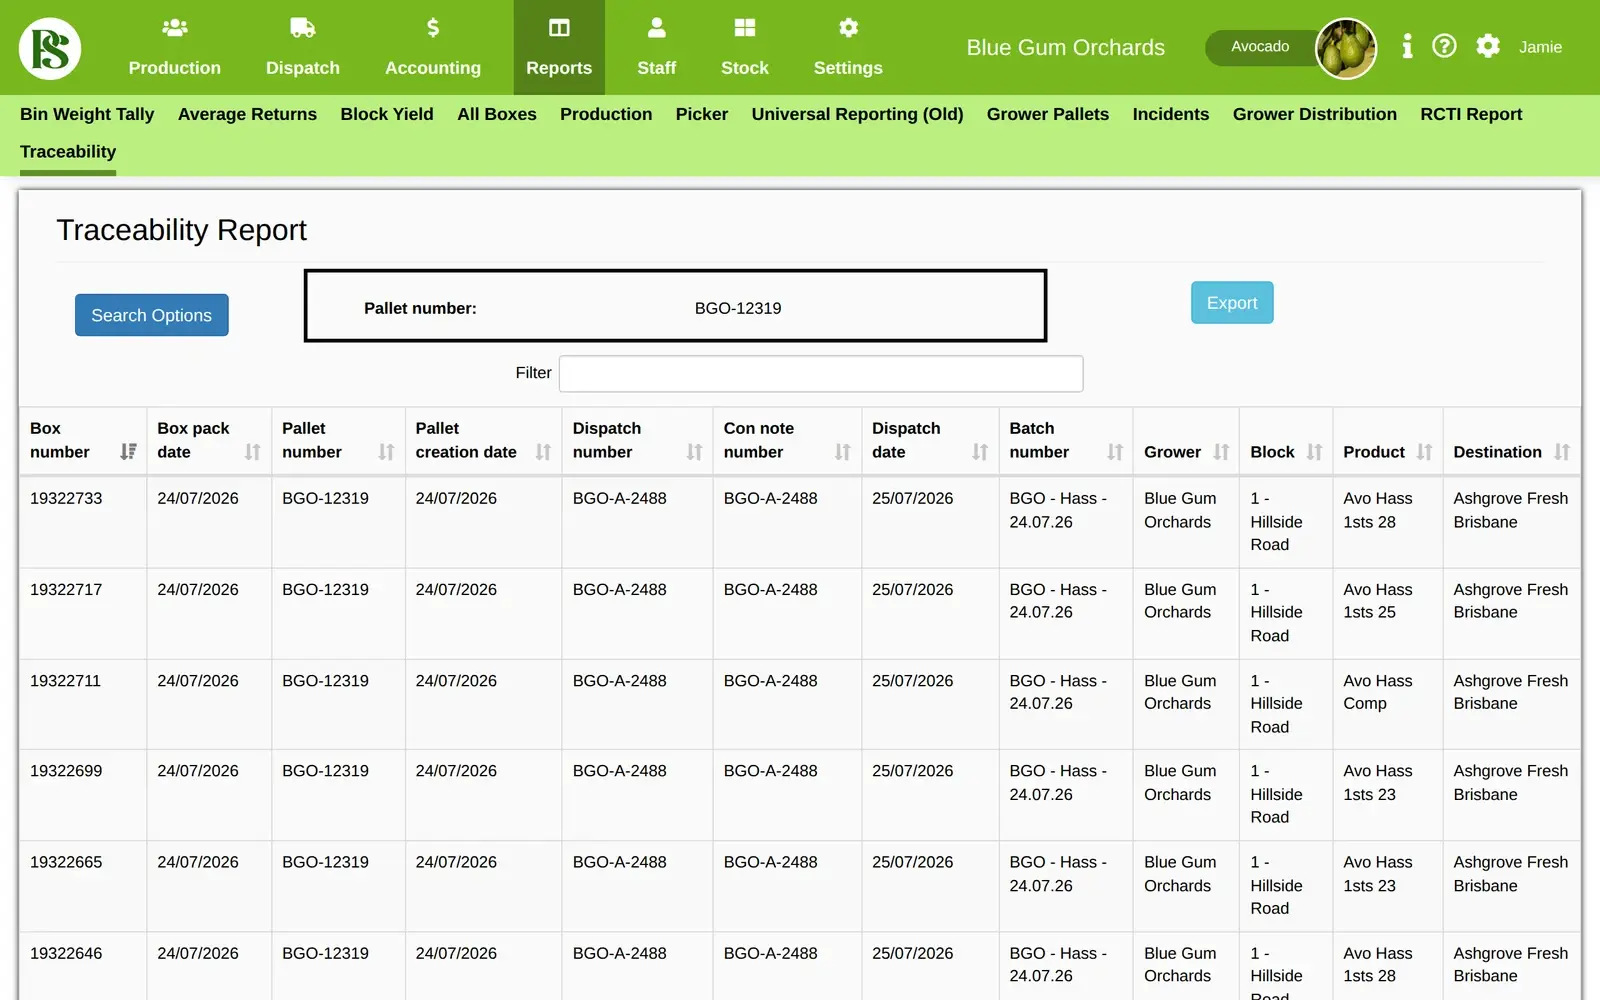Open the Accounting dollar icon
This screenshot has width=1600, height=1000.
[x=433, y=27]
